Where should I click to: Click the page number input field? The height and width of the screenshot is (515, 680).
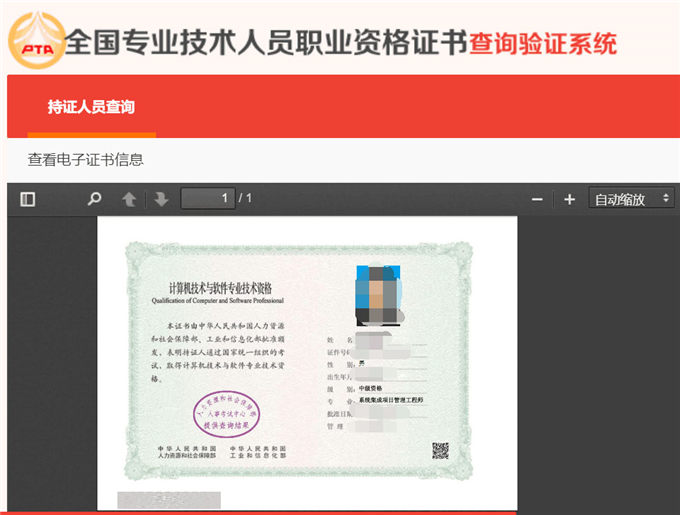point(207,199)
